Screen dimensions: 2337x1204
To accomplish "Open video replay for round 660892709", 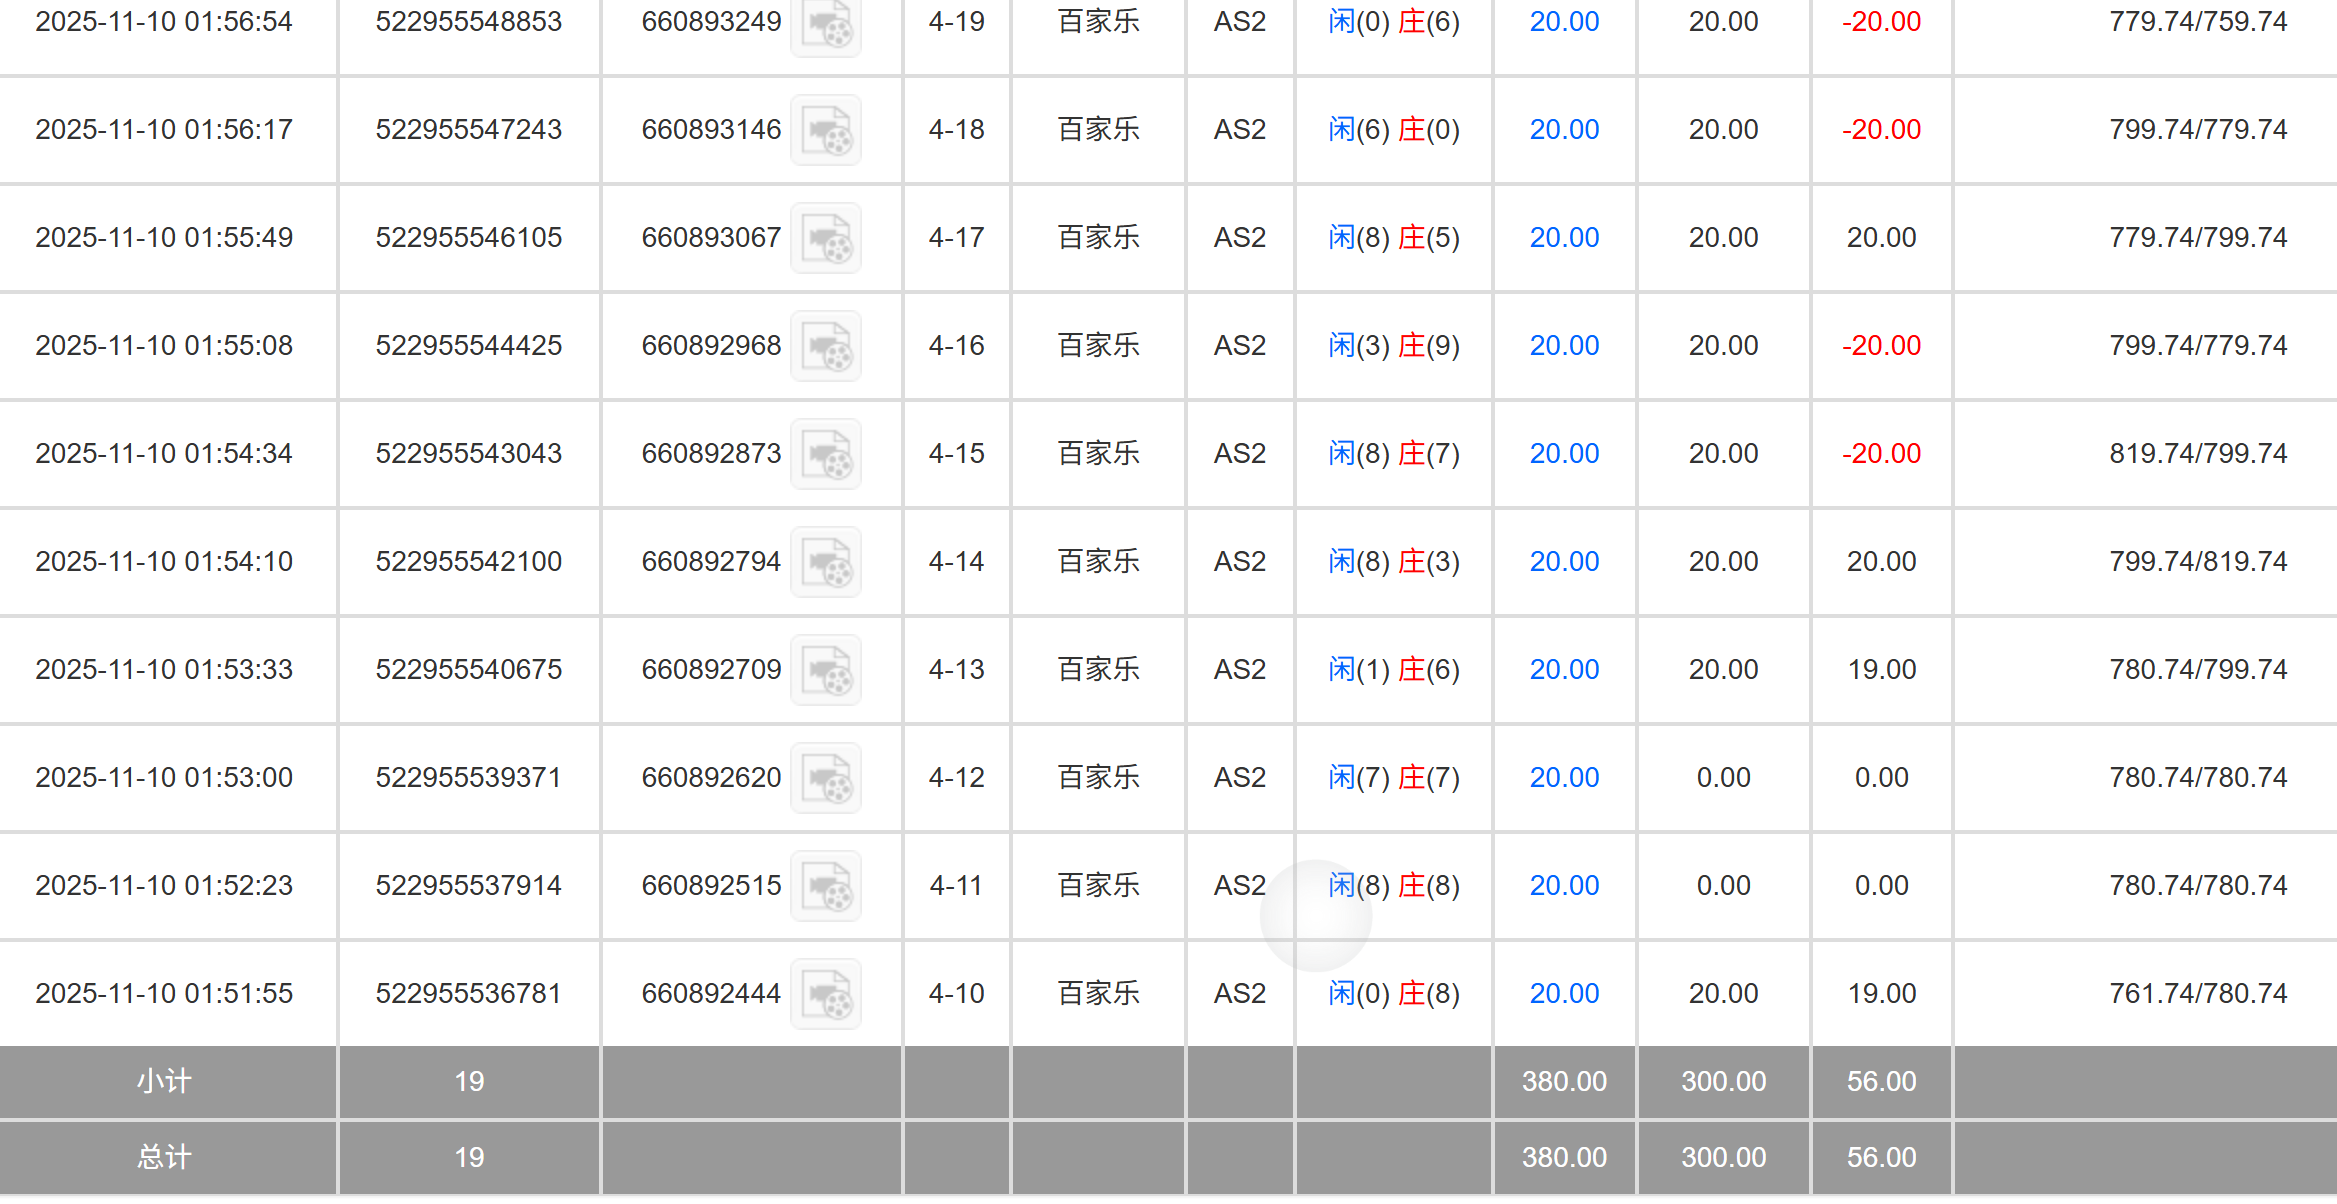I will (826, 670).
